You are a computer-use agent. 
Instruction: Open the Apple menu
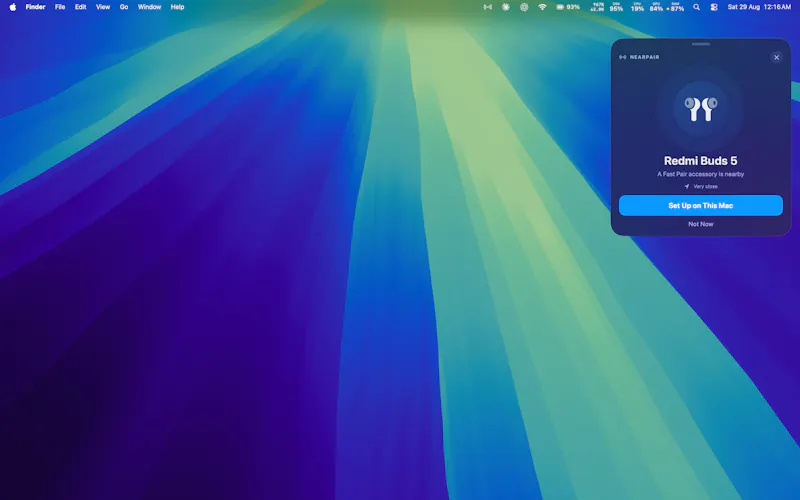coord(13,7)
